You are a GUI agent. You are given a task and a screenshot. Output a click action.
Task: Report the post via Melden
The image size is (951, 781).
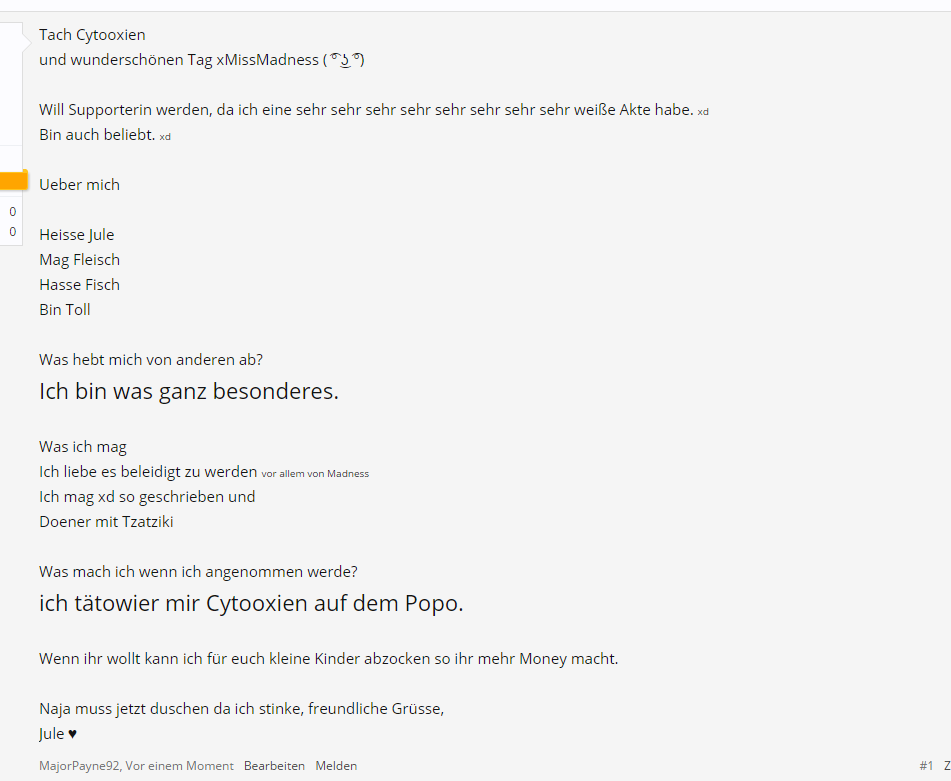(x=336, y=766)
